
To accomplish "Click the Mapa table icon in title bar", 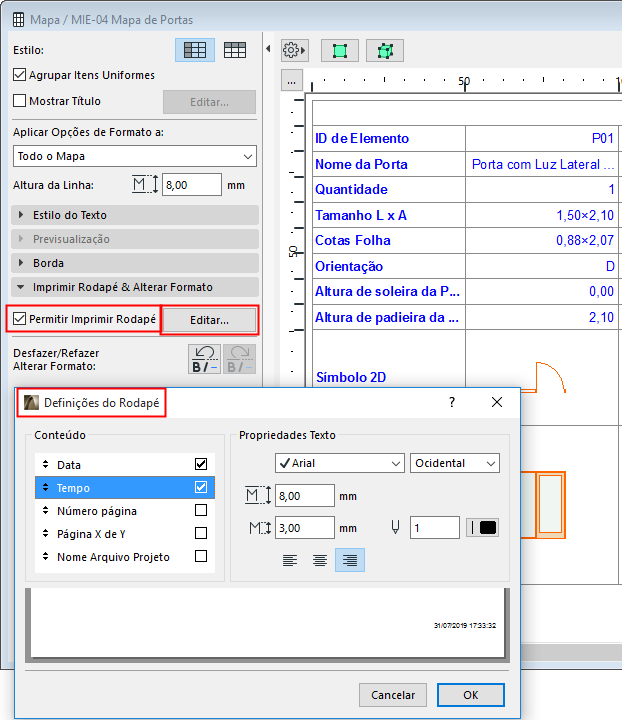I will [x=18, y=20].
